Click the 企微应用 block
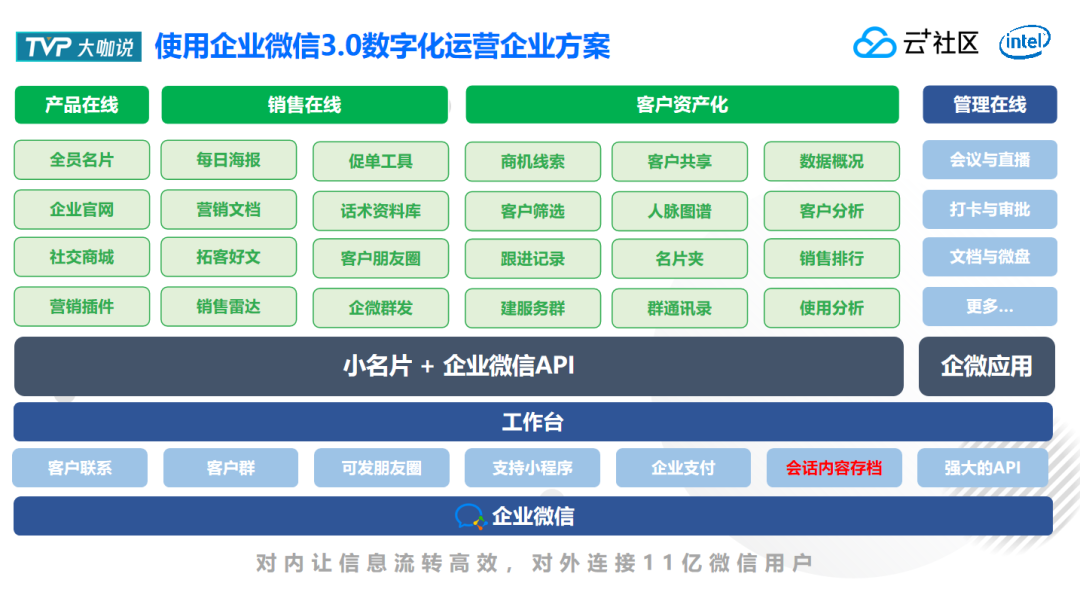This screenshot has width=1080, height=592. [986, 366]
